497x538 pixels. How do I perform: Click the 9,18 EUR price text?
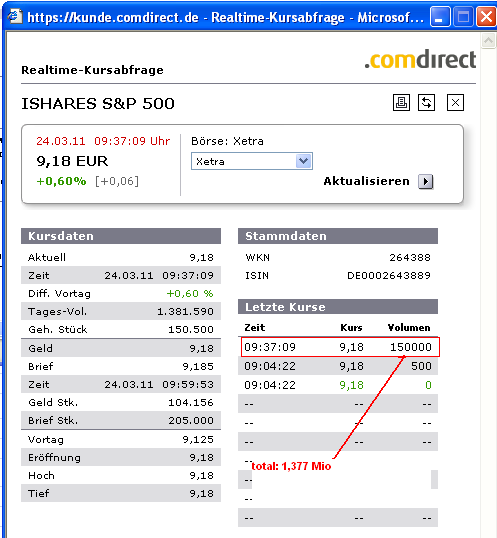tap(72, 161)
